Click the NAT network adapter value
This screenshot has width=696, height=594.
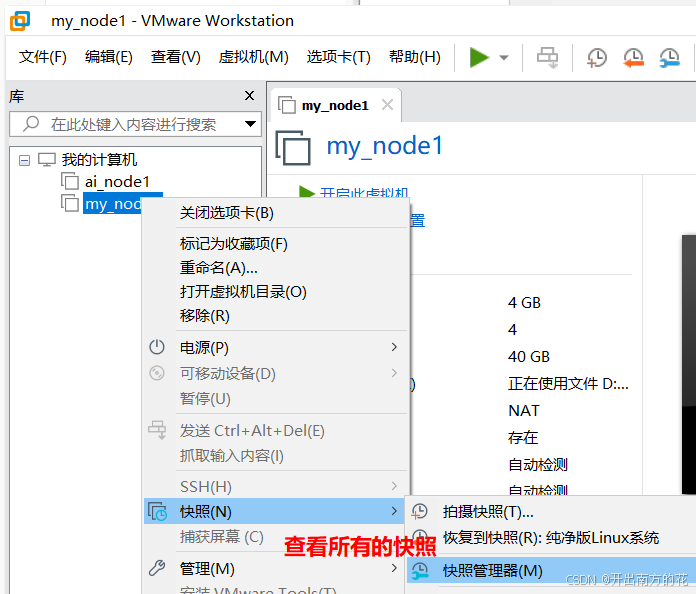tap(524, 411)
